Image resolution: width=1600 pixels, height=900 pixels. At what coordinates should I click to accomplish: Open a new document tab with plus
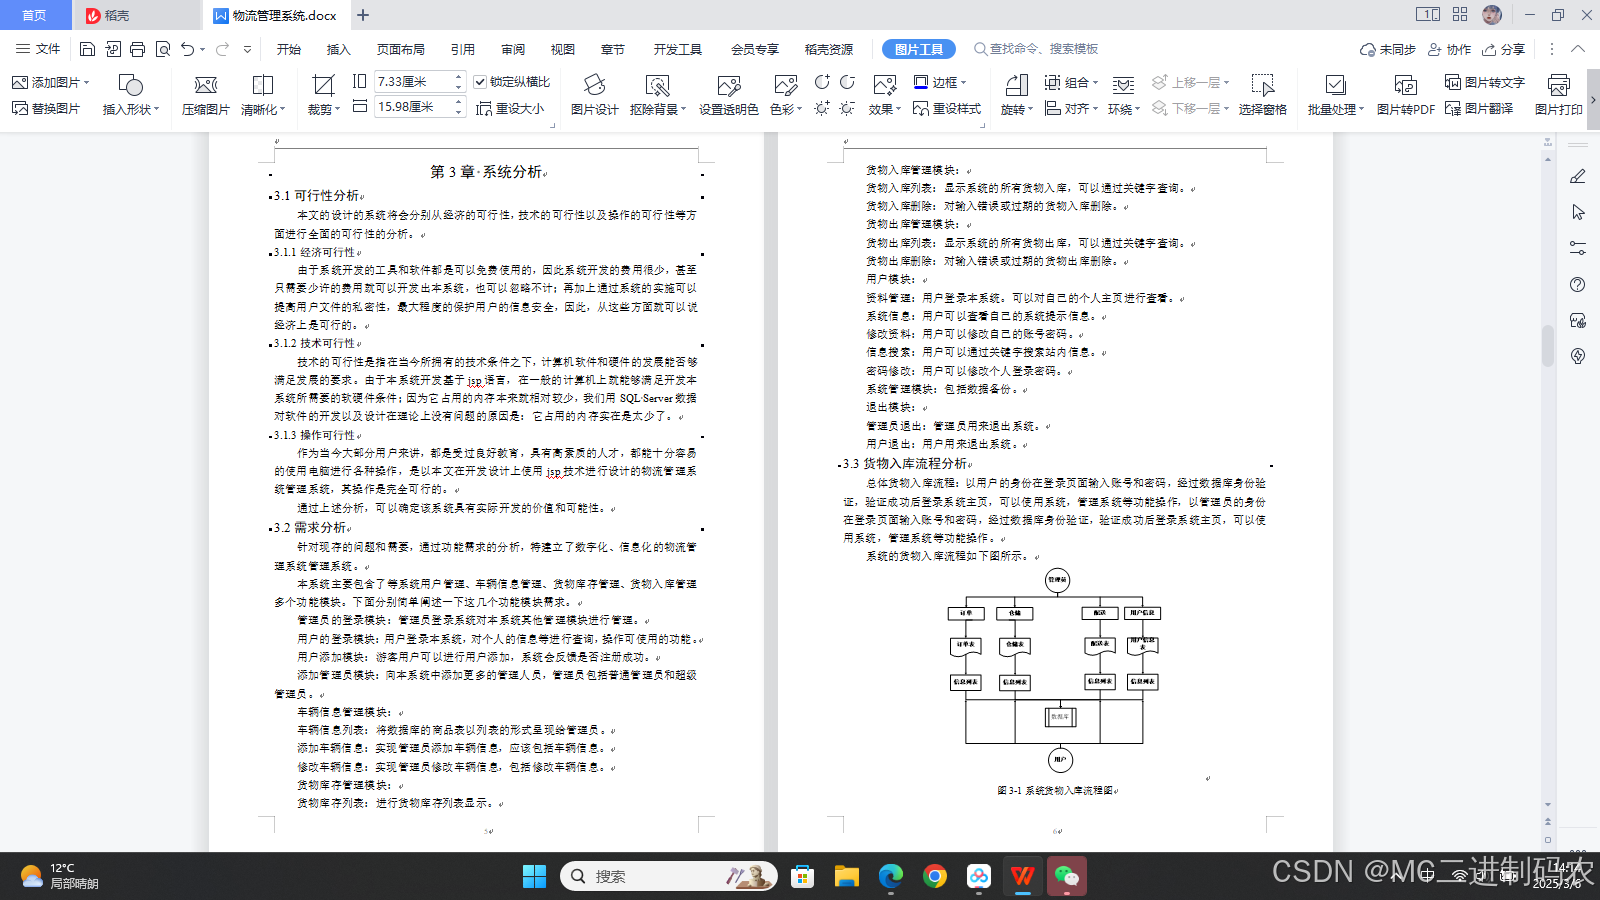[363, 15]
